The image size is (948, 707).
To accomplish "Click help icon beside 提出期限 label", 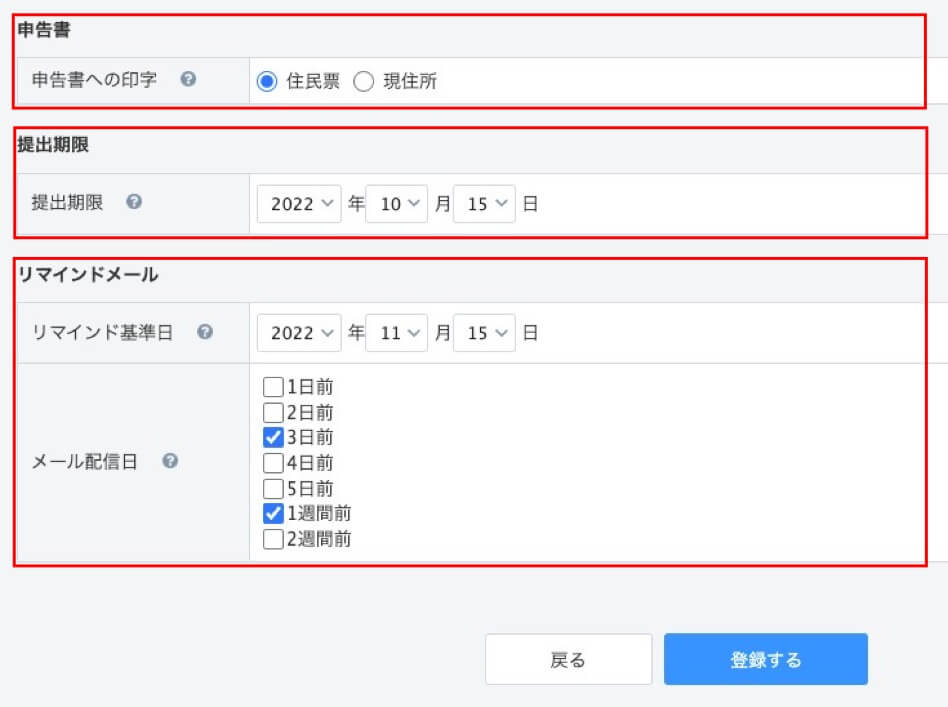I will (134, 202).
